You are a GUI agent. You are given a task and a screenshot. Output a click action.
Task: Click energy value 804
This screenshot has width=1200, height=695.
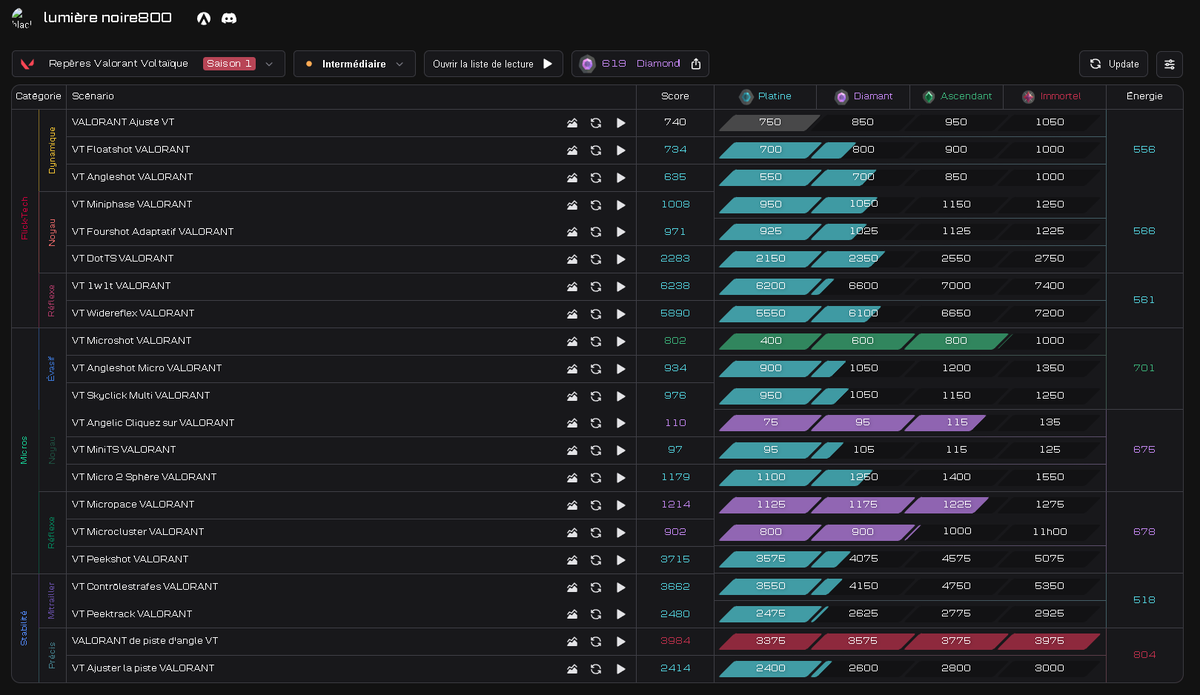1144,655
